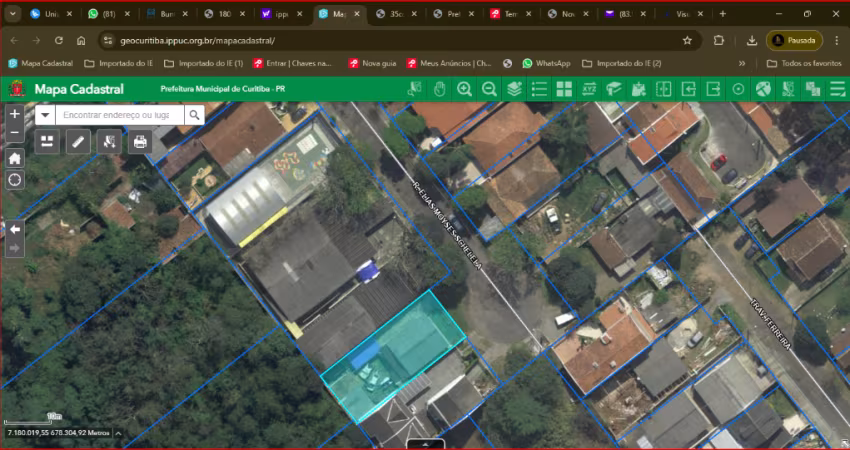Open the SQL query tool
Image resolution: width=850 pixels, height=450 pixels.
point(788,89)
